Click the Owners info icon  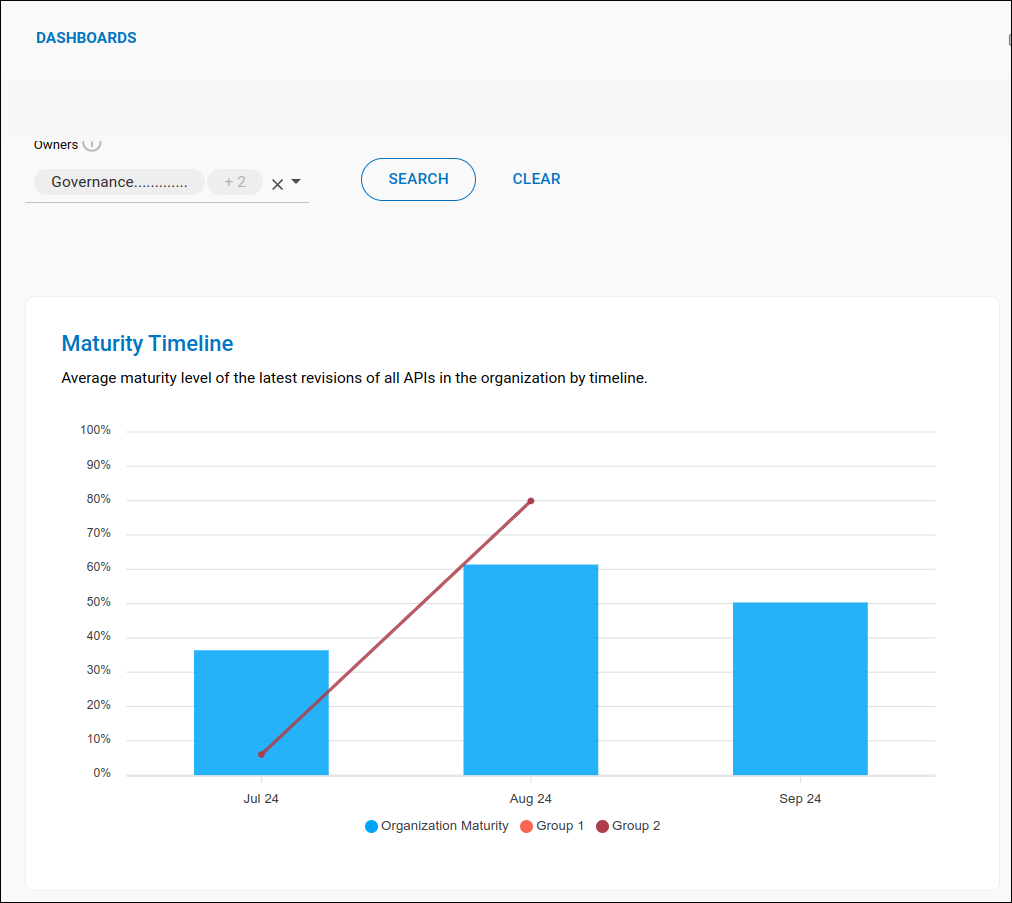[x=92, y=144]
